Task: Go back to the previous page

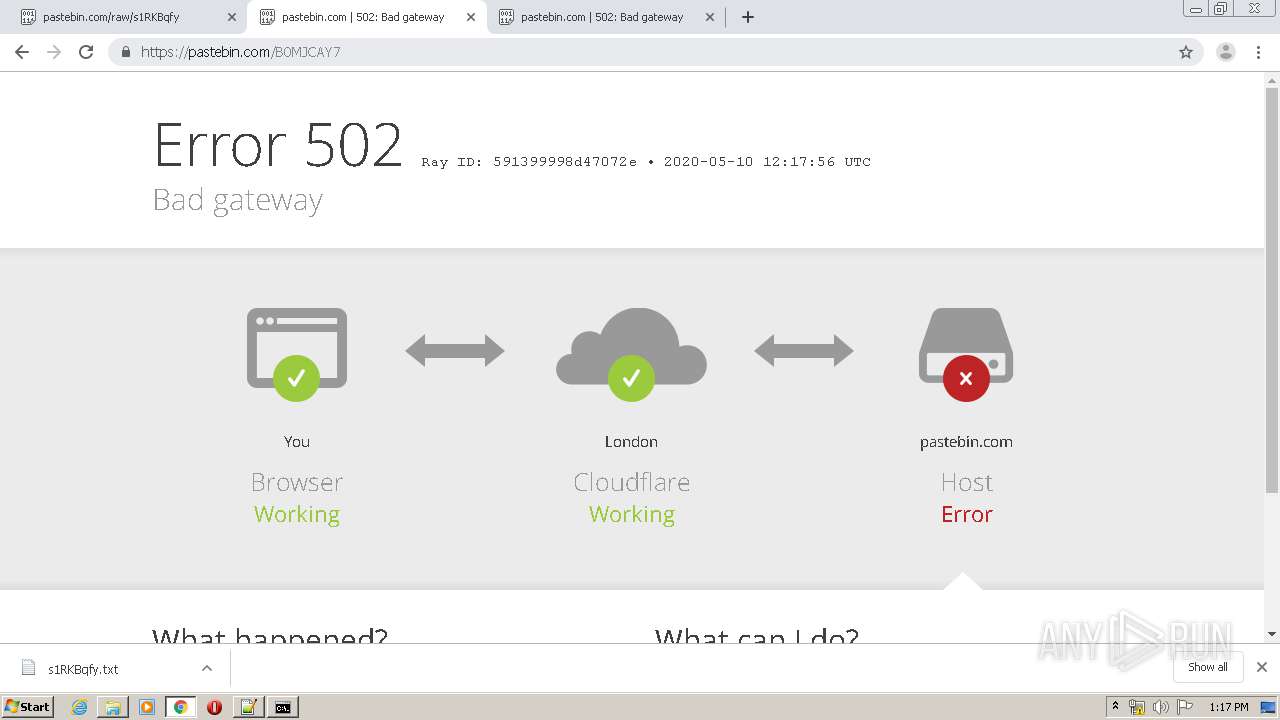Action: coord(22,52)
